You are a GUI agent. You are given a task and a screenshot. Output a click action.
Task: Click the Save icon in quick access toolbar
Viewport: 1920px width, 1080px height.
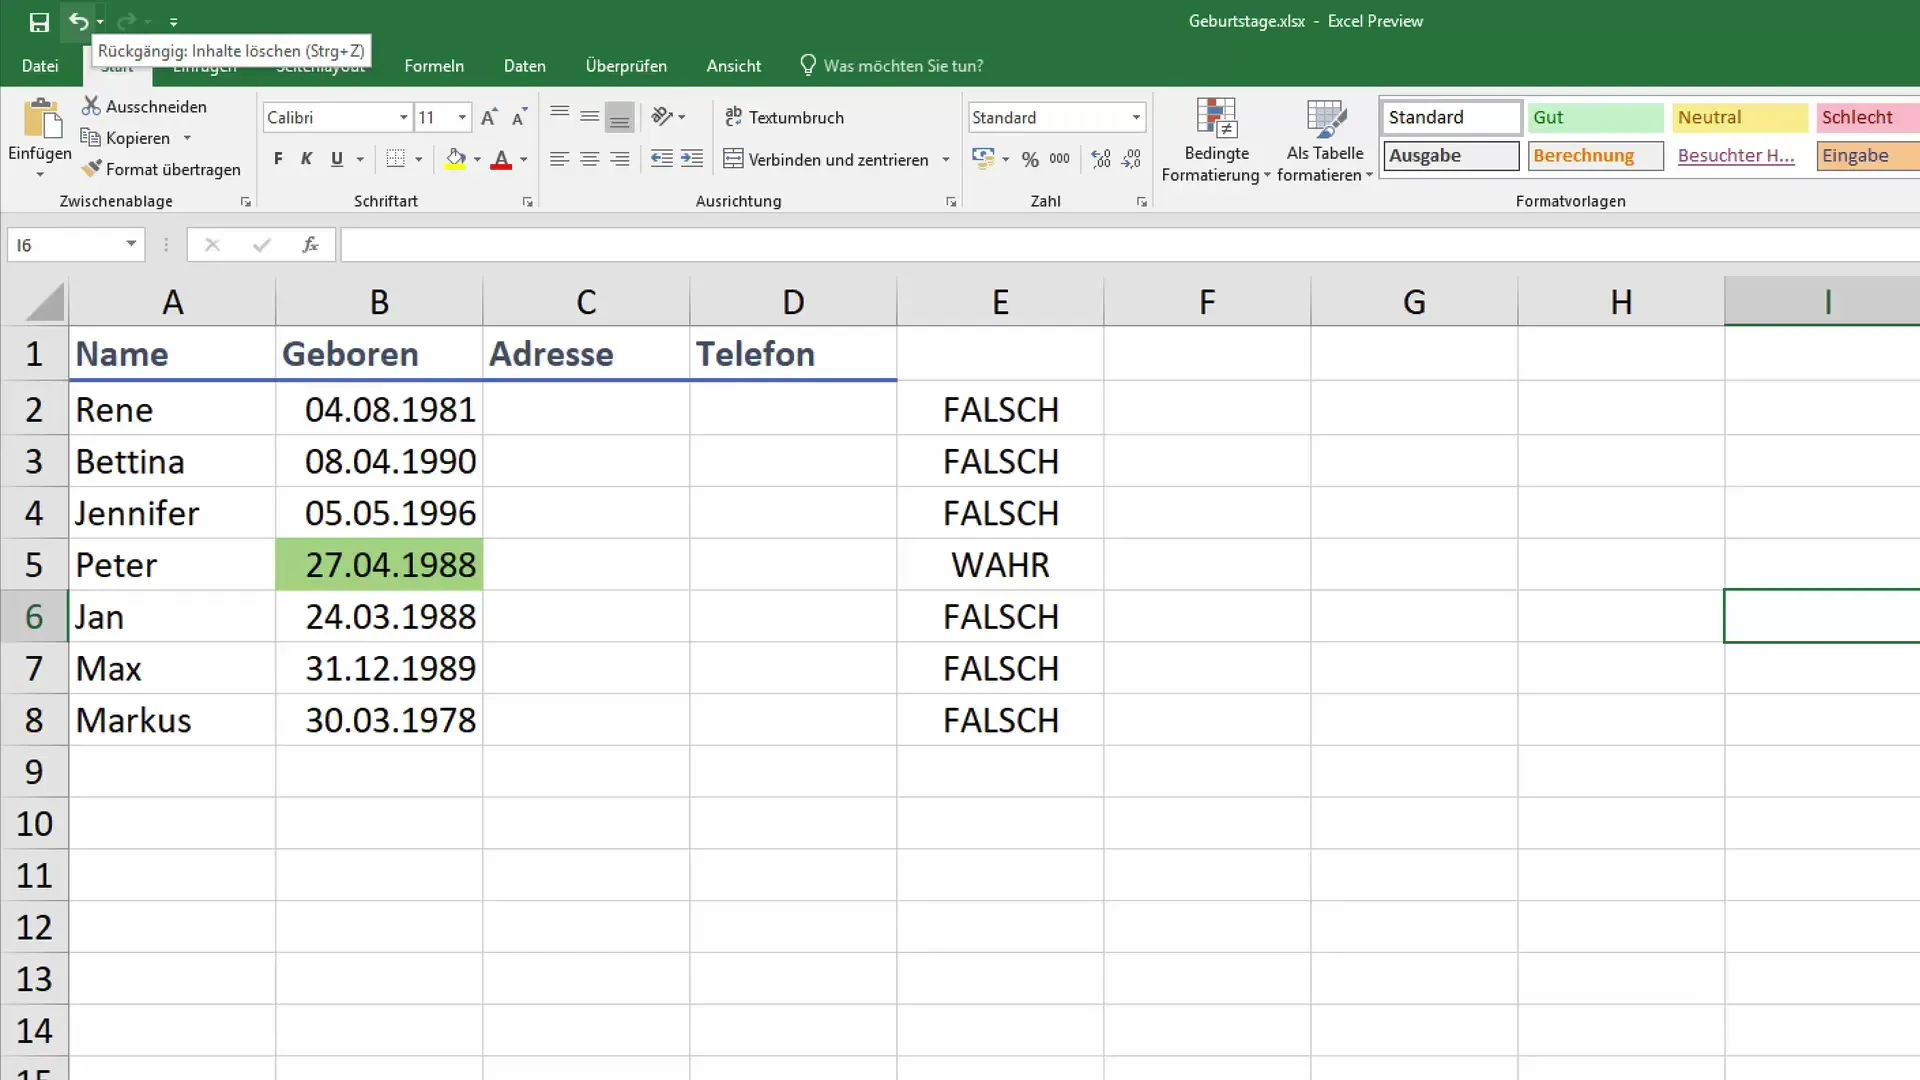pos(39,21)
